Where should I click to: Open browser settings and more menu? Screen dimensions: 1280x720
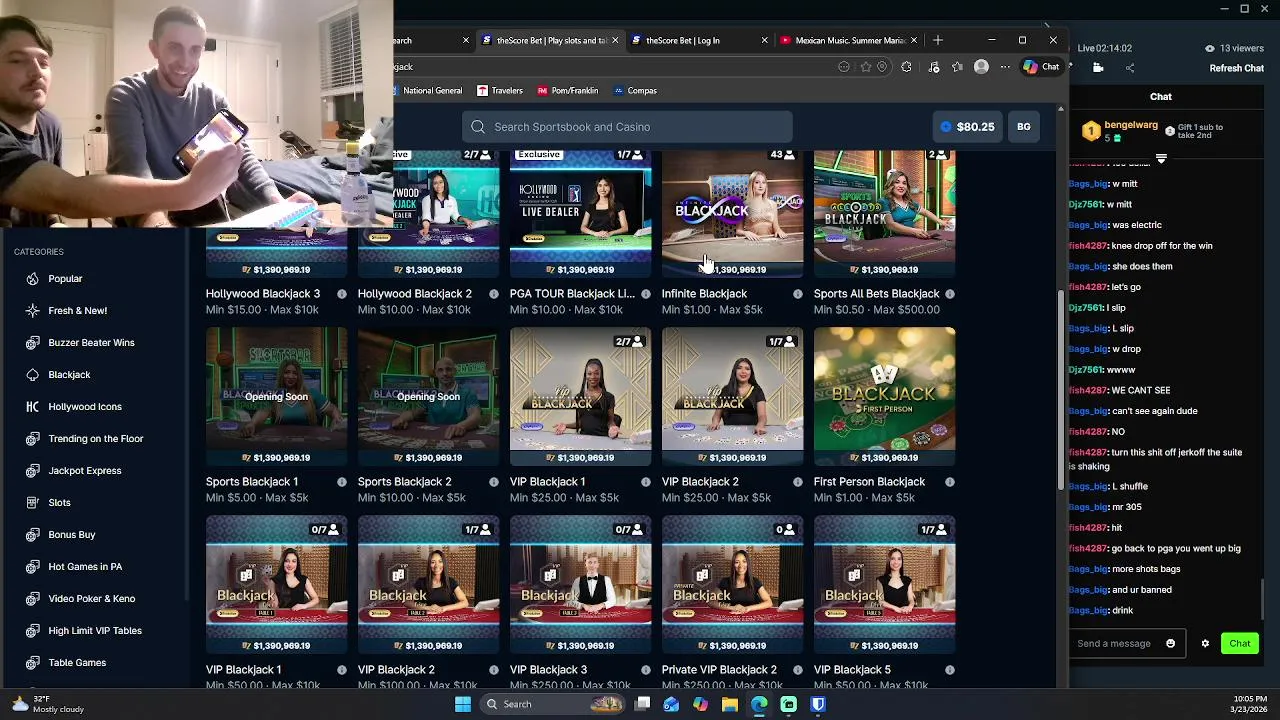pyautogui.click(x=1007, y=67)
